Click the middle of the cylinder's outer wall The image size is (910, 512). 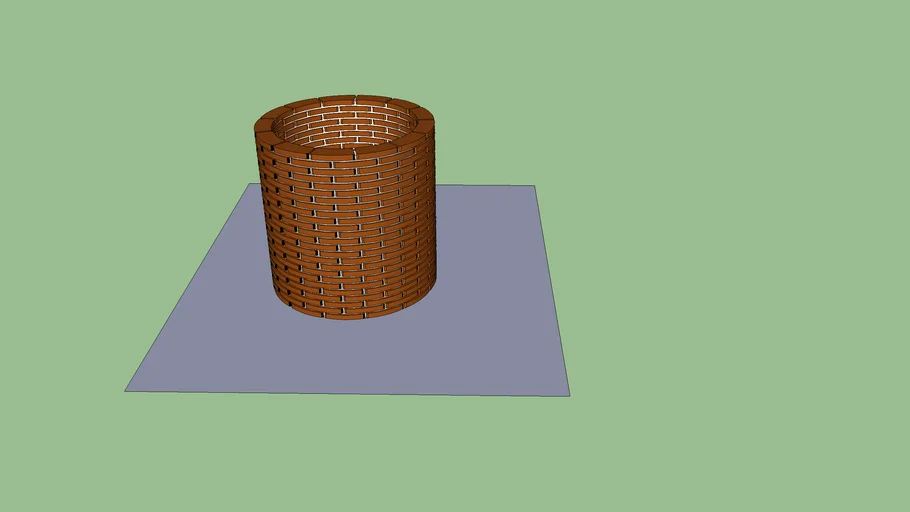[347, 228]
